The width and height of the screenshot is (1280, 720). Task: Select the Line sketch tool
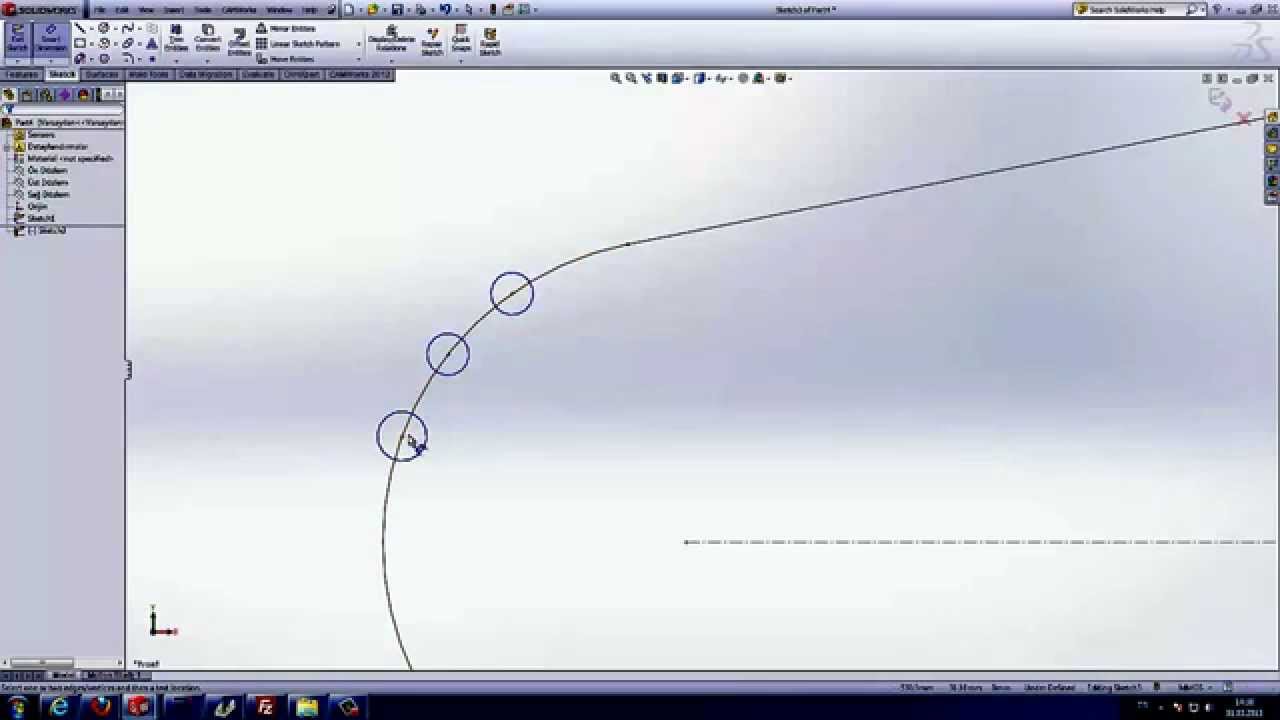(x=80, y=29)
